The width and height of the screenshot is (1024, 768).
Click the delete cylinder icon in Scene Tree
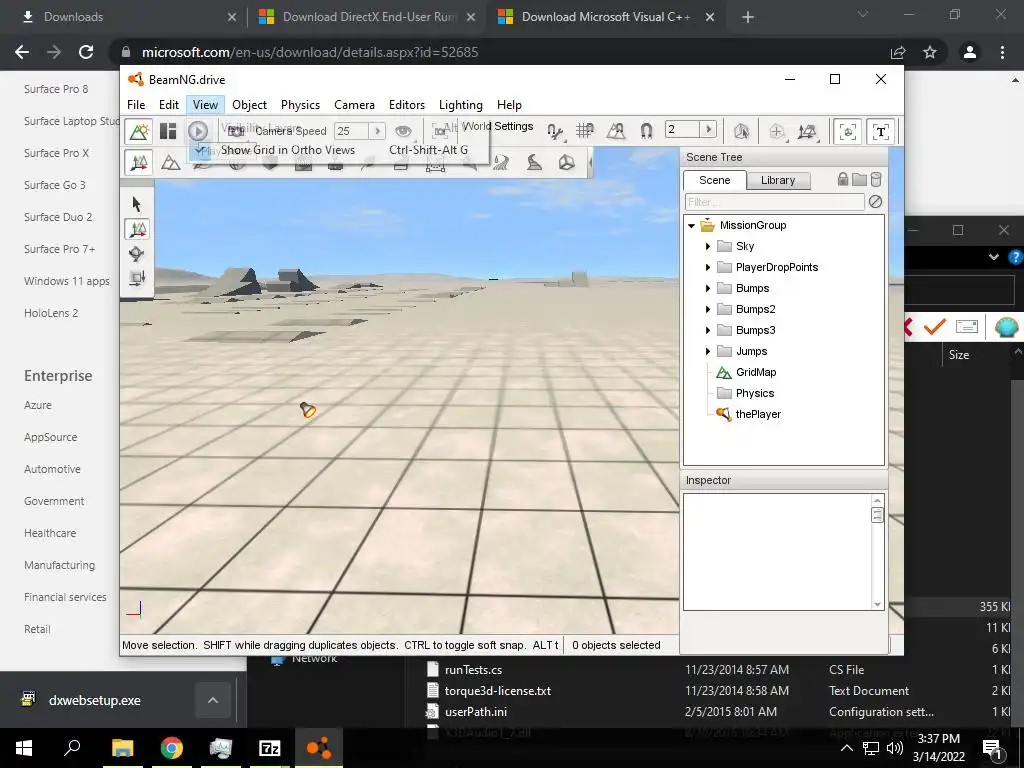876,180
